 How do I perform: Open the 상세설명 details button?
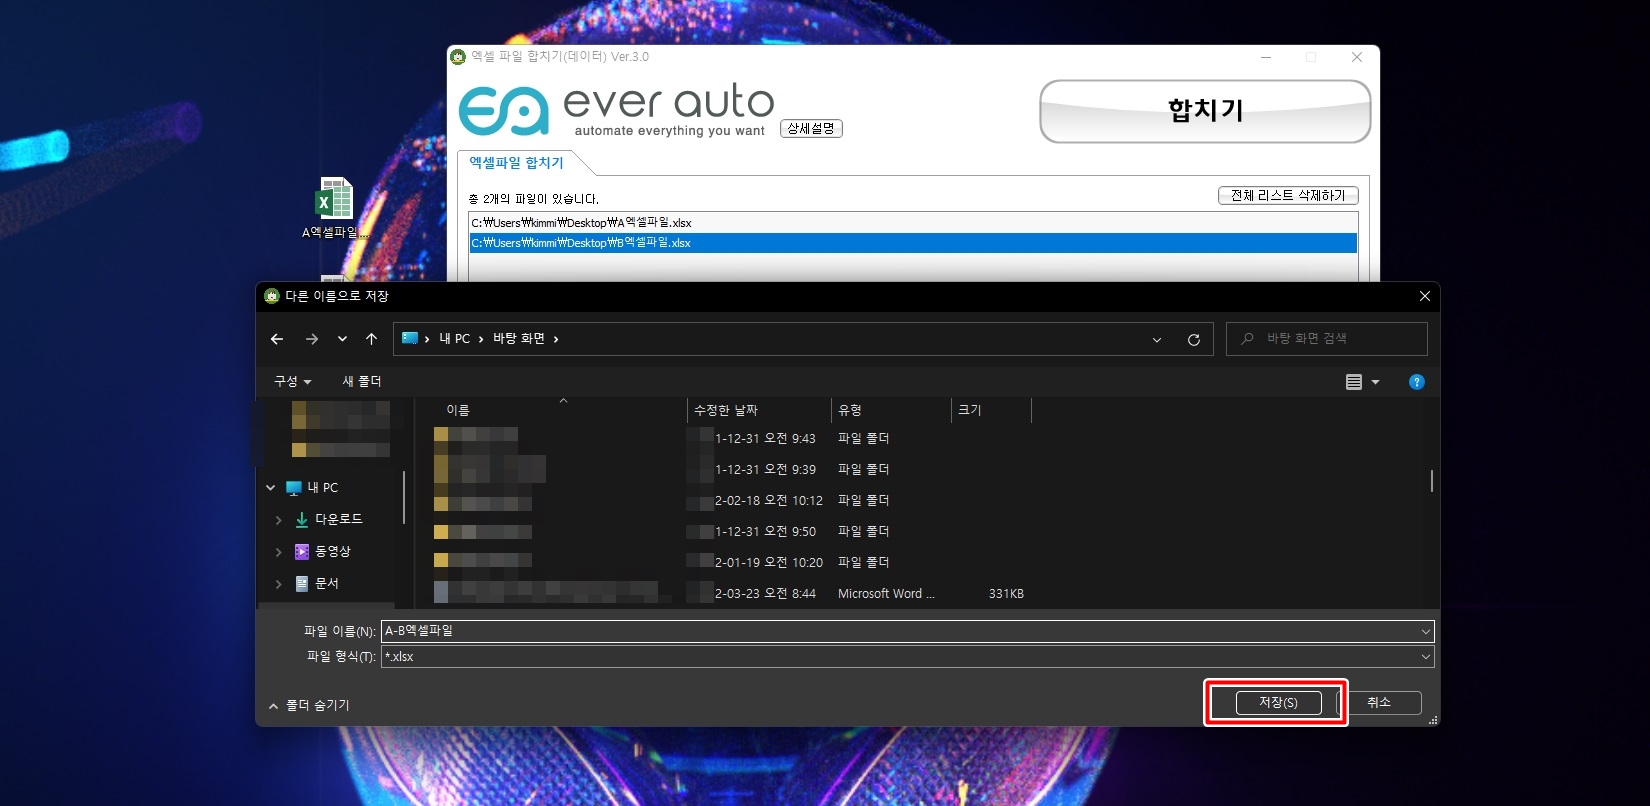tap(811, 128)
